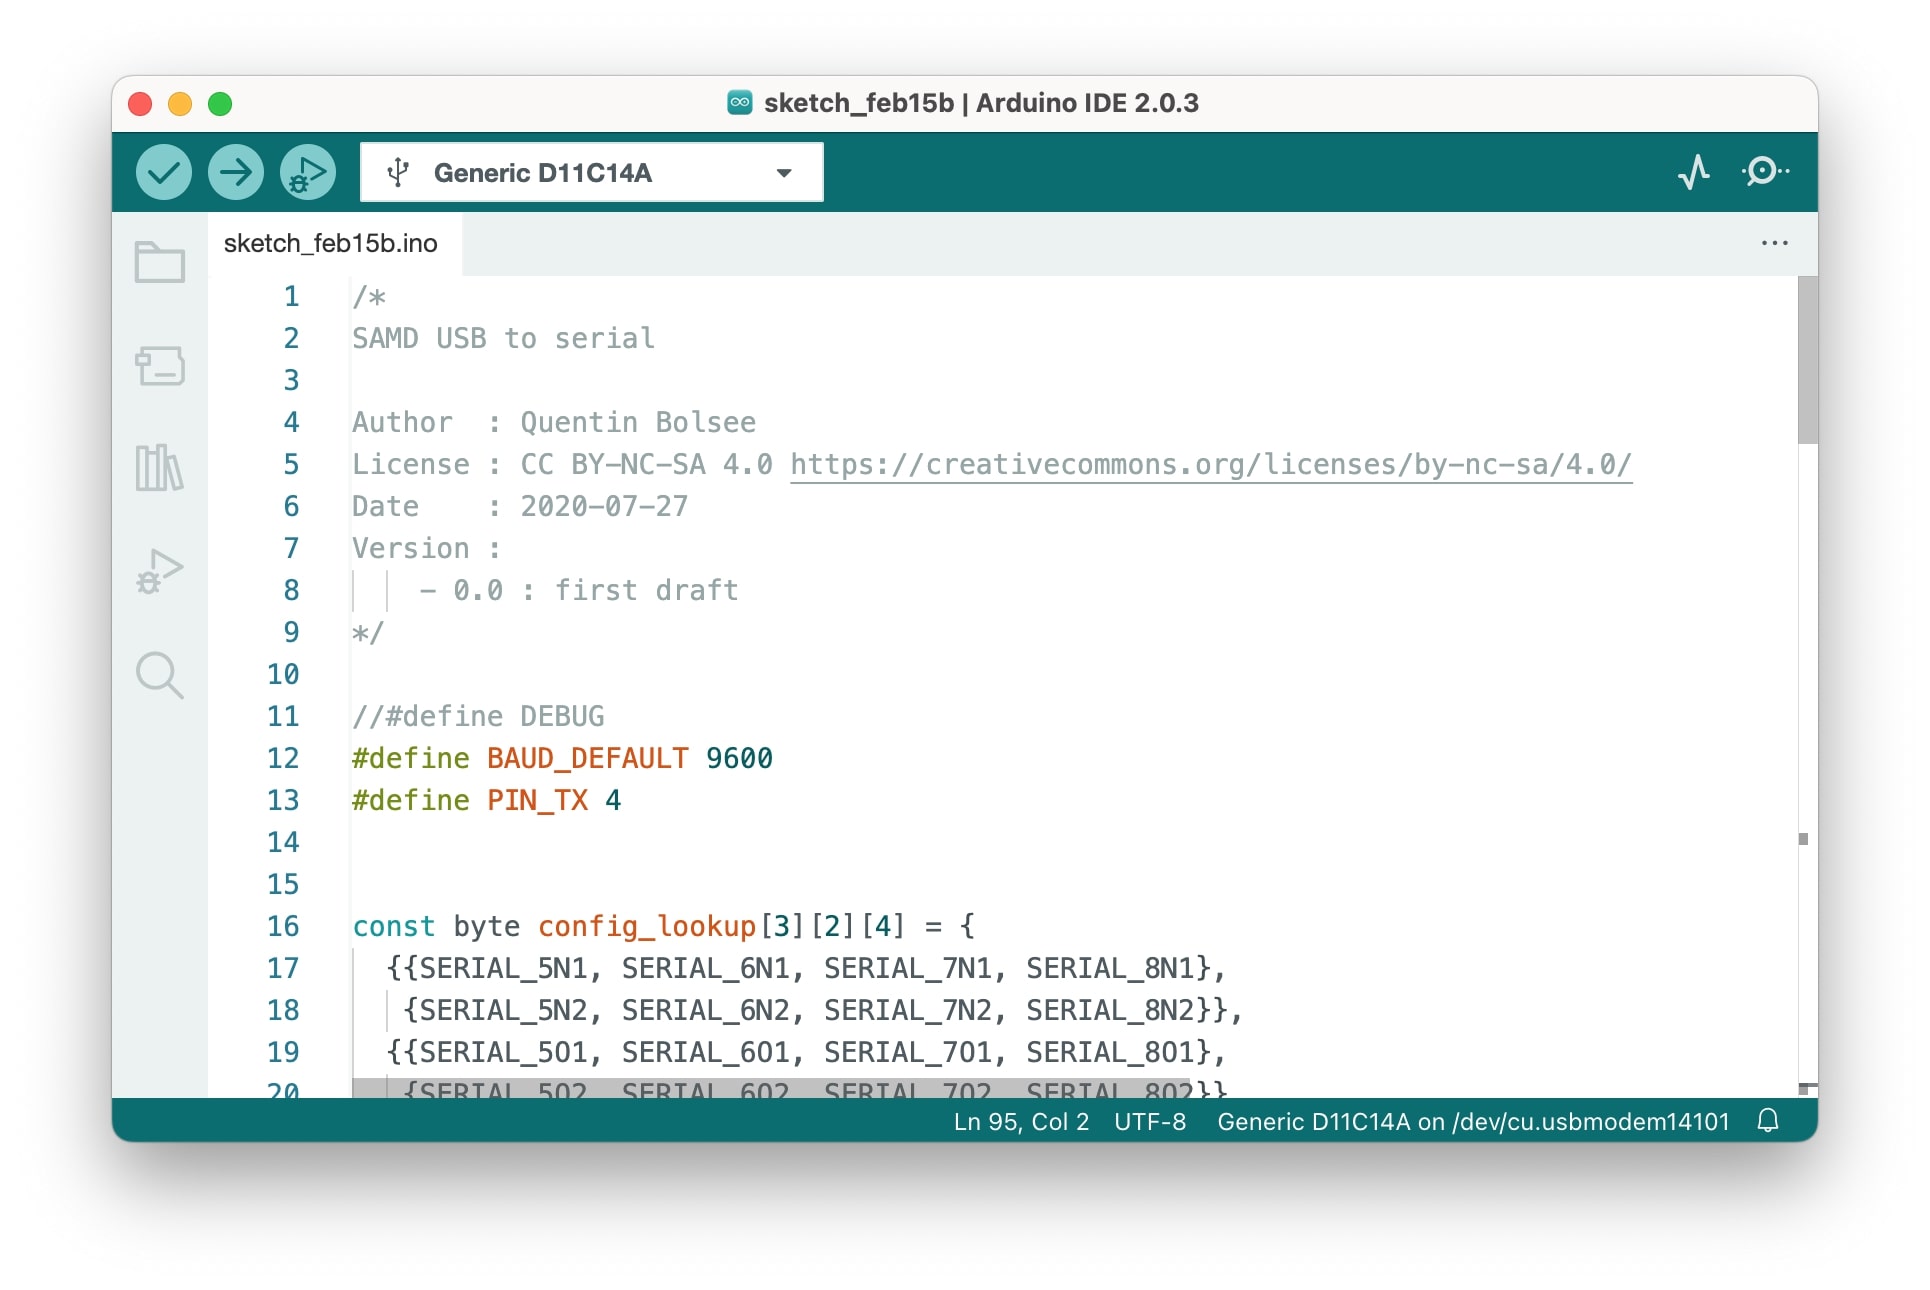This screenshot has width=1930, height=1290.
Task: Click the //#define DEBUG comment line
Action: point(478,716)
